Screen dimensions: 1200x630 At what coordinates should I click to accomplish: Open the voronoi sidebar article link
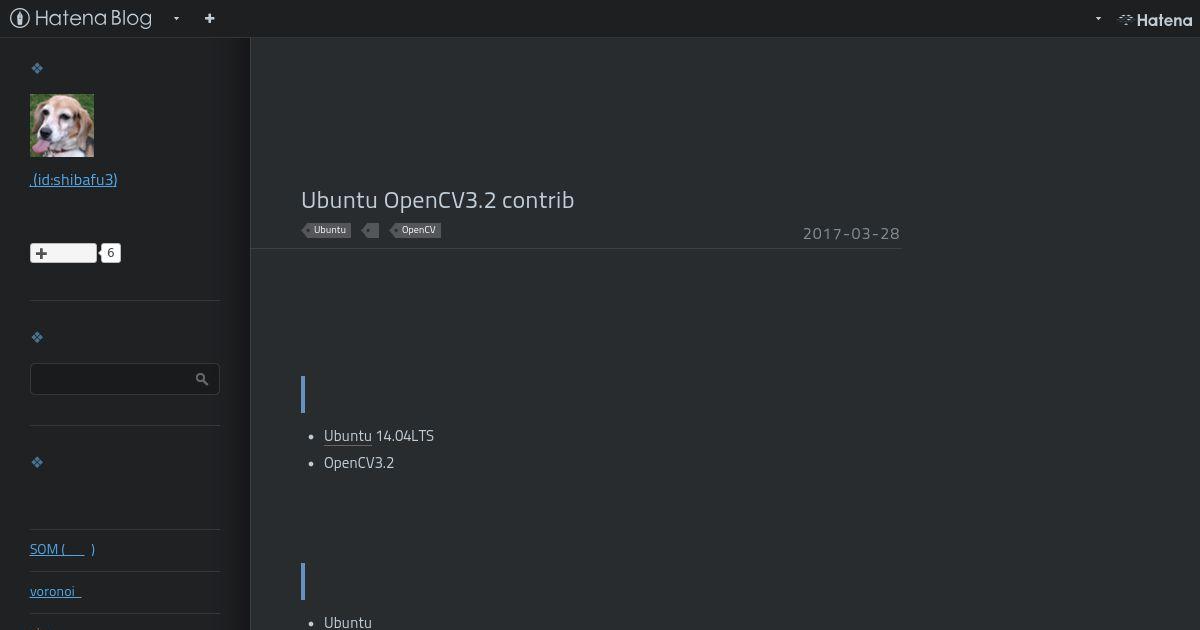click(x=55, y=591)
